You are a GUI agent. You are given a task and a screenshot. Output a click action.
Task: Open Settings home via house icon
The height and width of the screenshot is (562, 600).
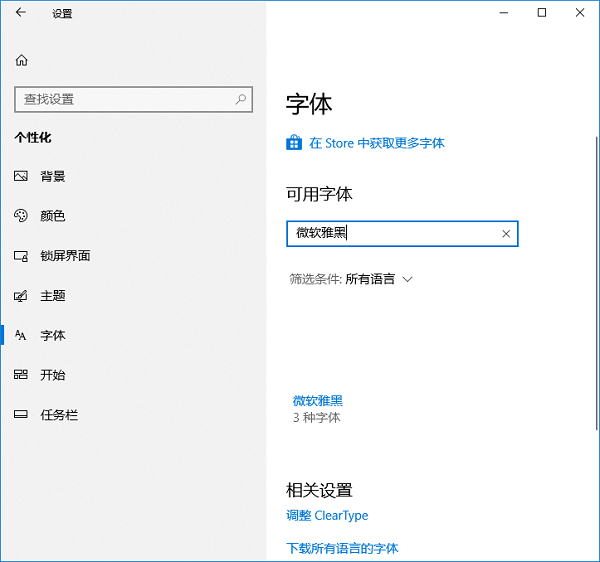pos(21,60)
